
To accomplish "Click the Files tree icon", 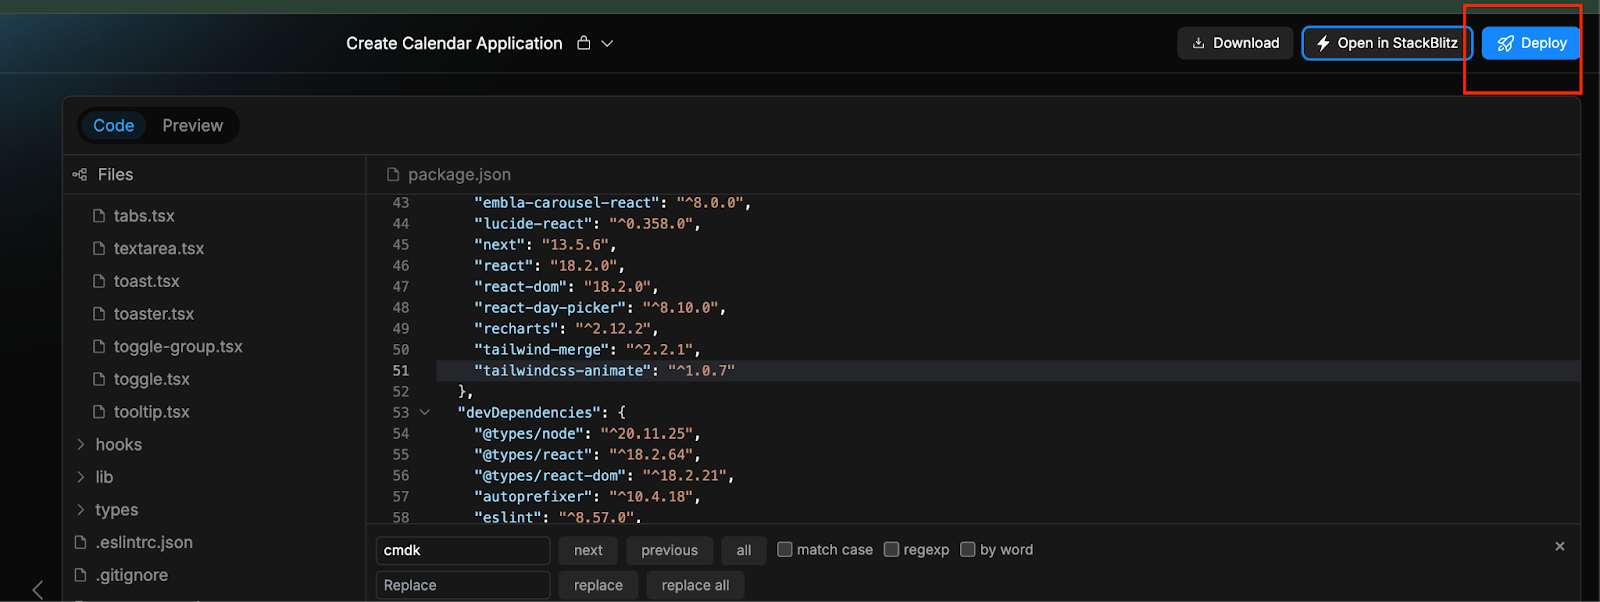I will [x=80, y=174].
